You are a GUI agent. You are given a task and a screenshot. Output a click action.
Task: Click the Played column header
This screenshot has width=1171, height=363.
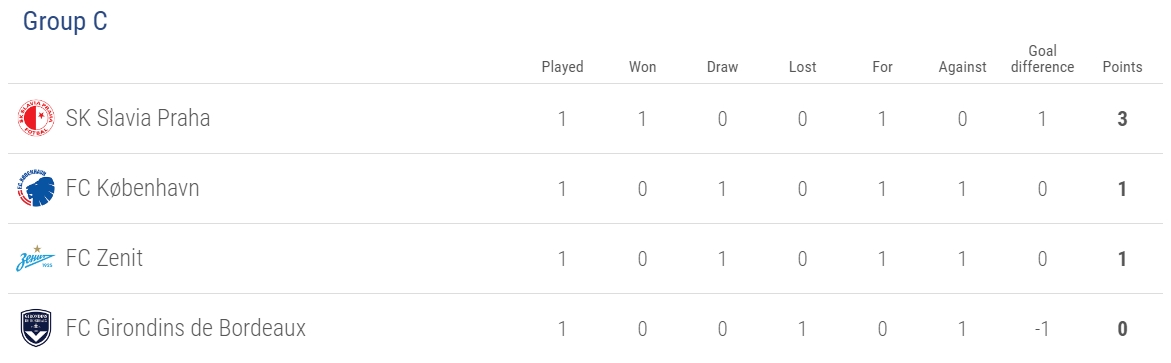click(x=562, y=67)
